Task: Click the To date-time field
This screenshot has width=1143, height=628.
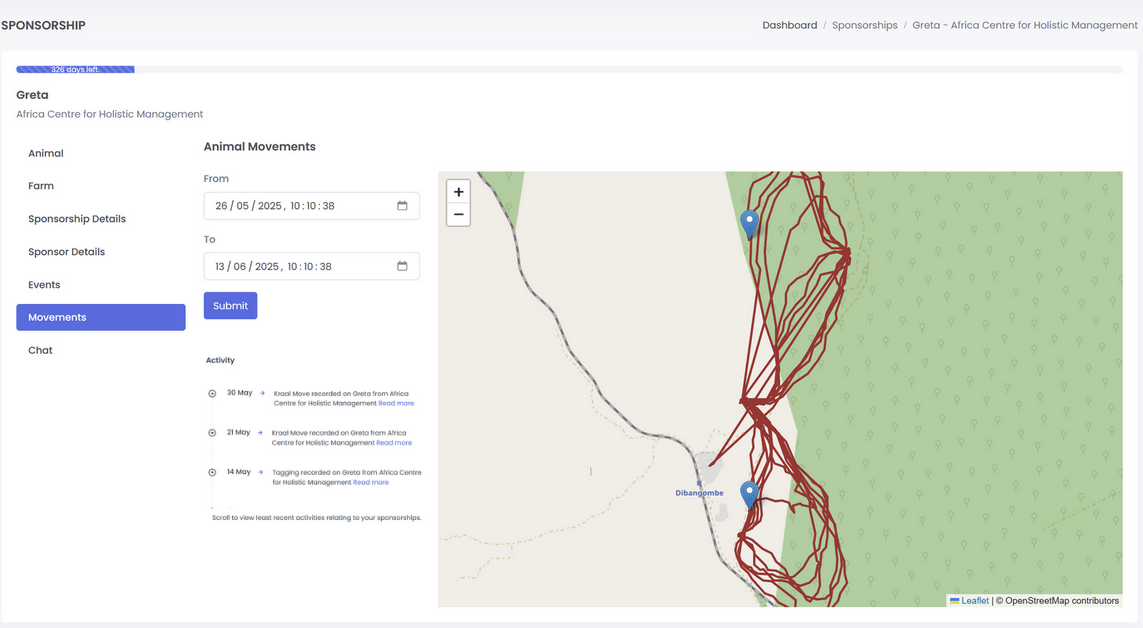Action: (x=311, y=266)
